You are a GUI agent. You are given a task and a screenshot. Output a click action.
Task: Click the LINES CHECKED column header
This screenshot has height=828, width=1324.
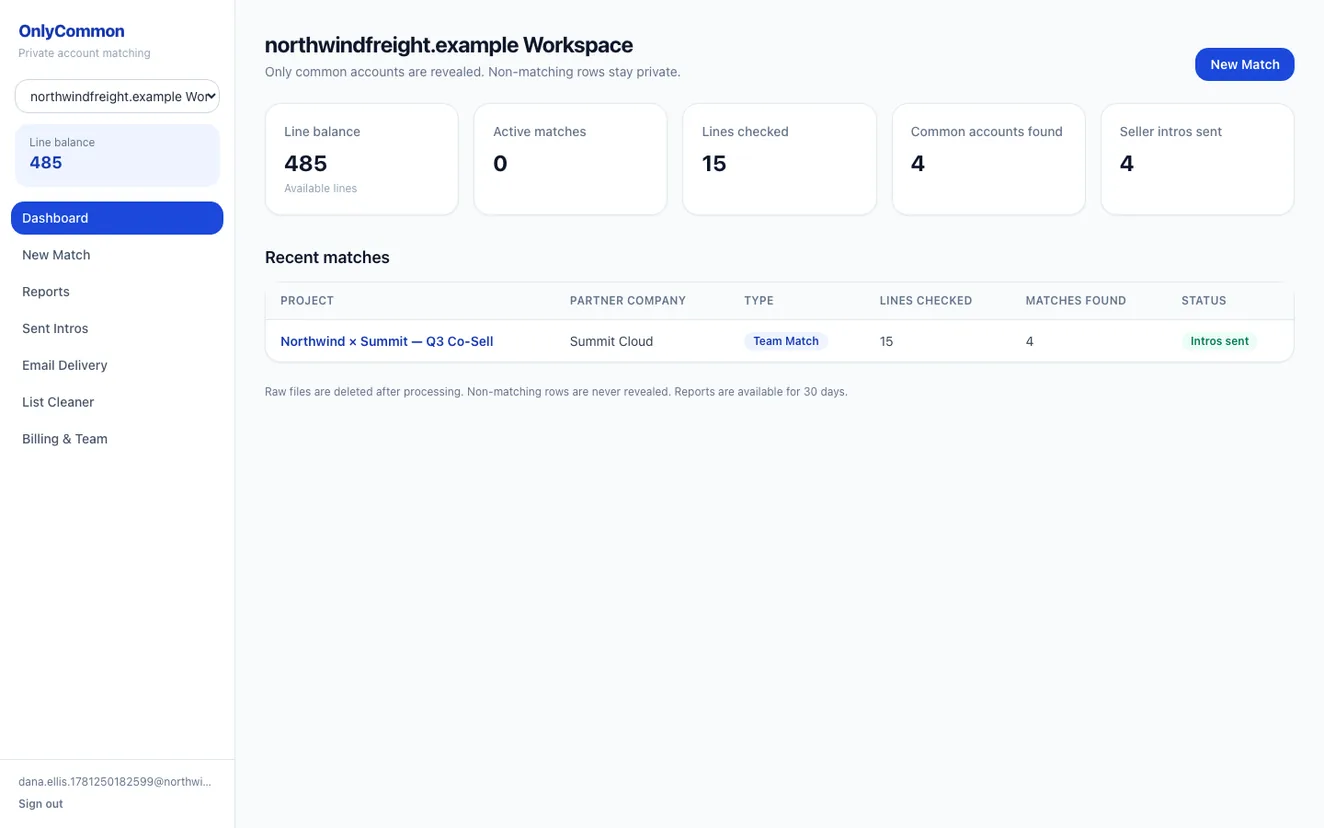(x=926, y=301)
